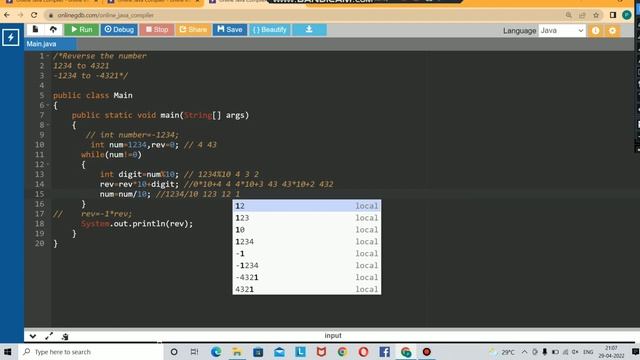The image size is (640, 360).
Task: Click line 18 println statement
Action: [x=137, y=224]
